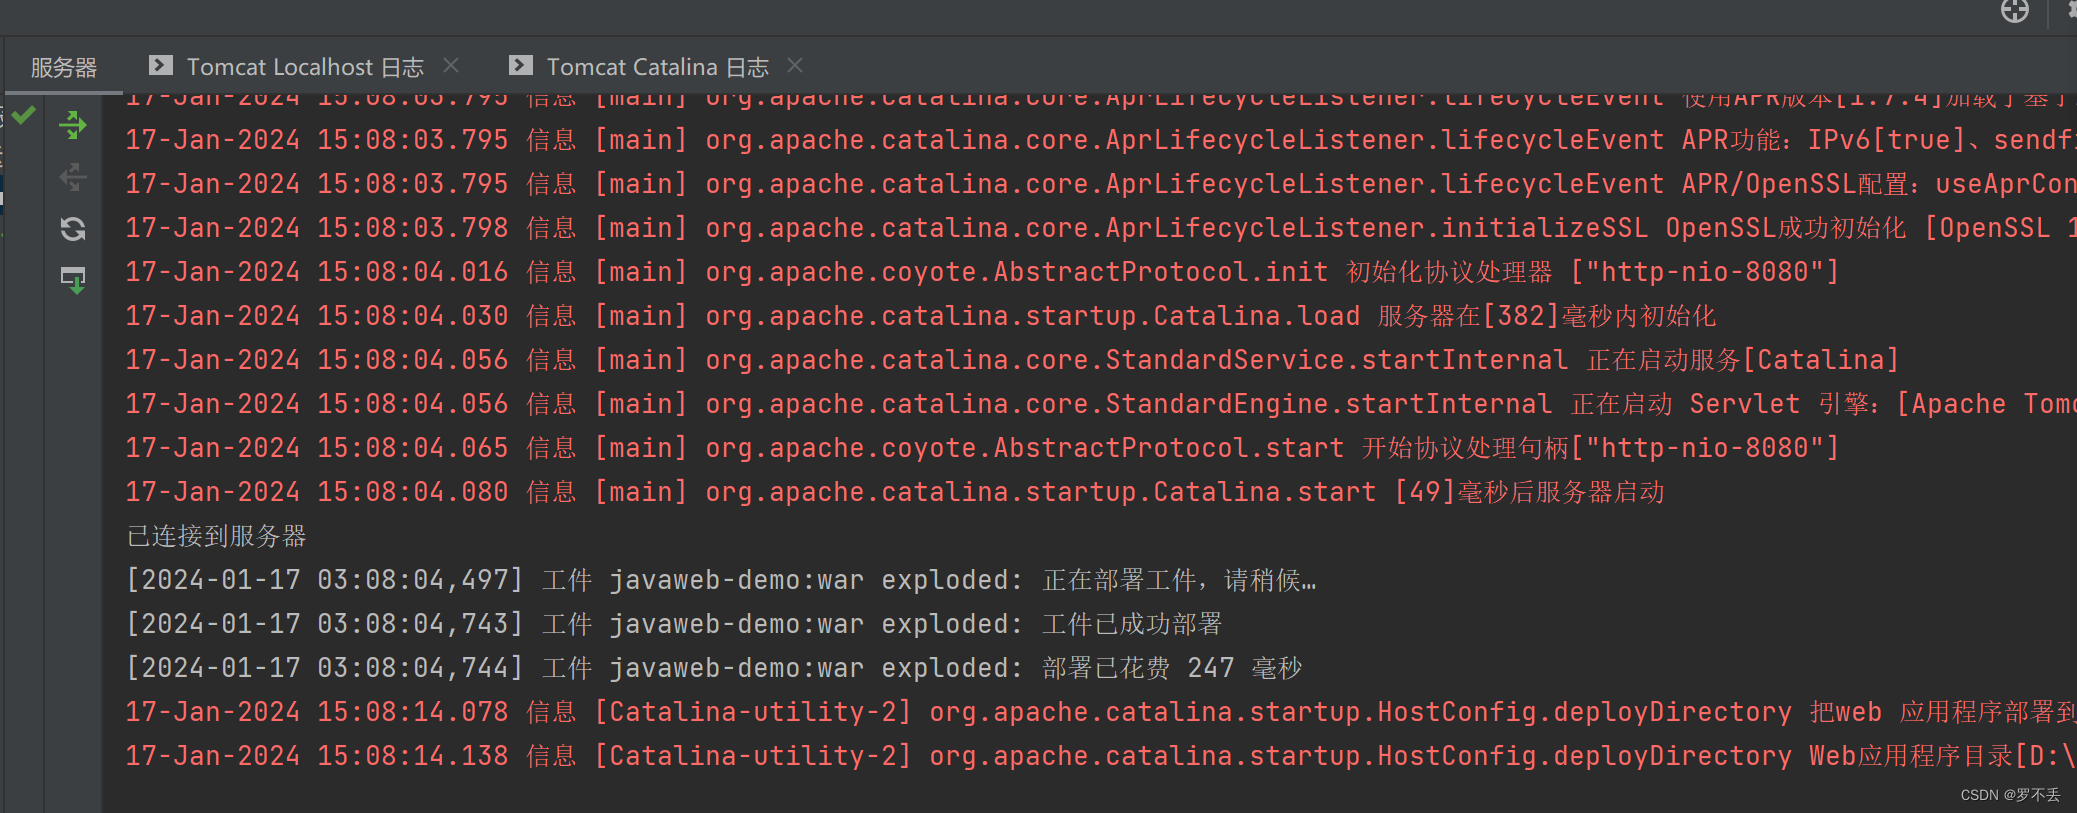
Task: Click the '正在启动服务[Catalina]' log line
Action: [x=1011, y=360]
